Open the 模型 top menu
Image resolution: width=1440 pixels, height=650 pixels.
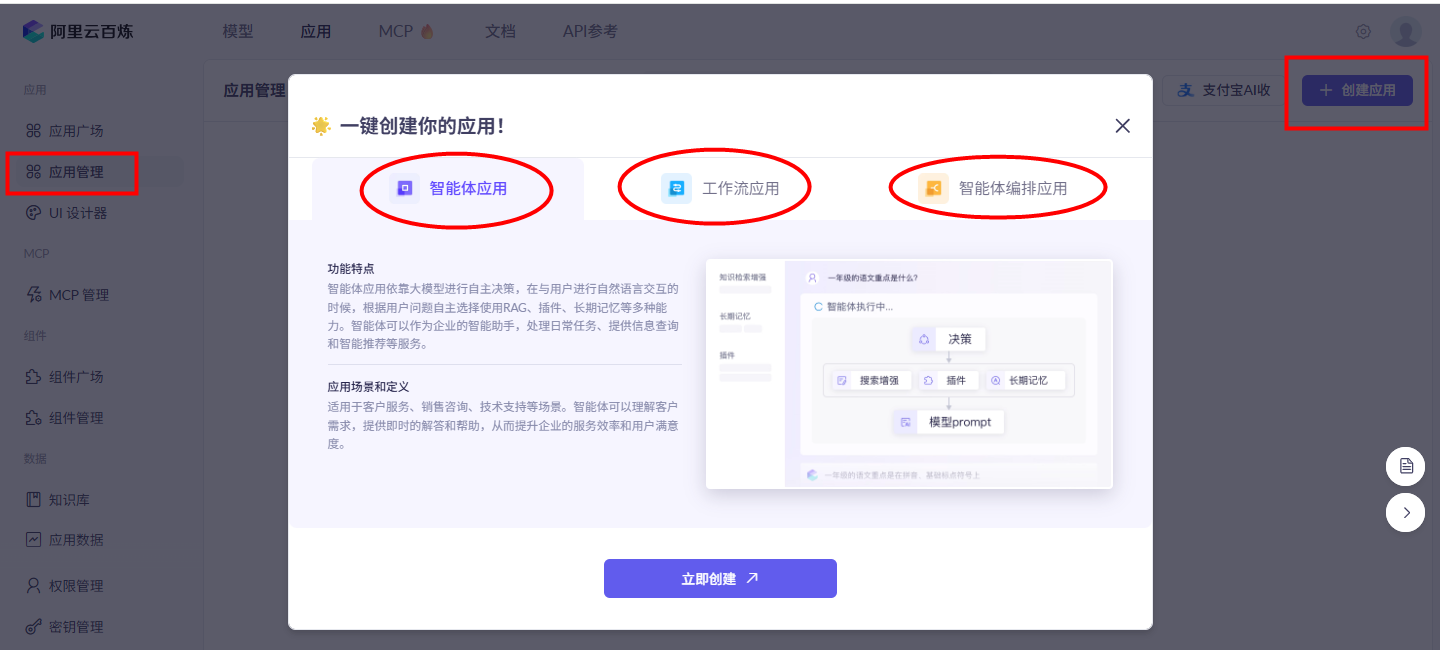238,31
